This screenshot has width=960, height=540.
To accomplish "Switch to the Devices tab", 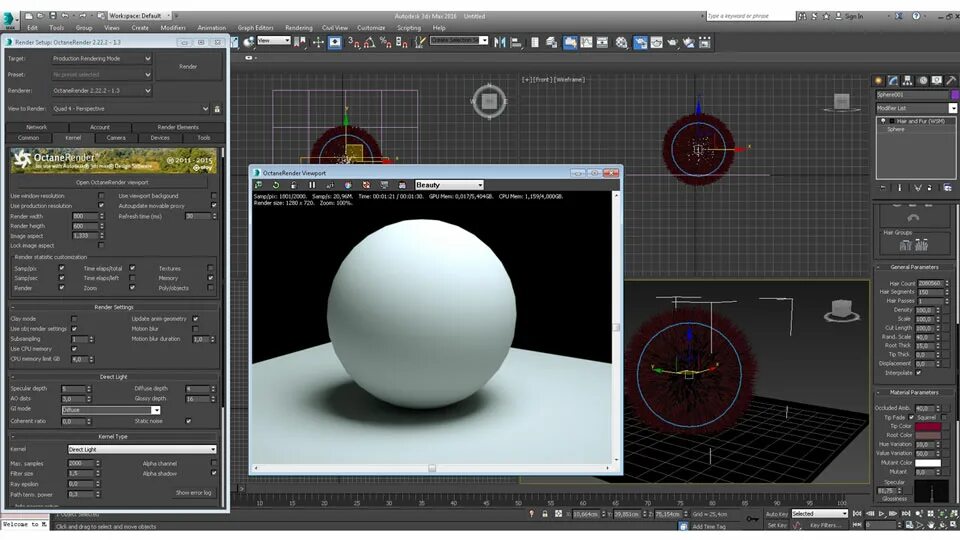I will [x=160, y=138].
